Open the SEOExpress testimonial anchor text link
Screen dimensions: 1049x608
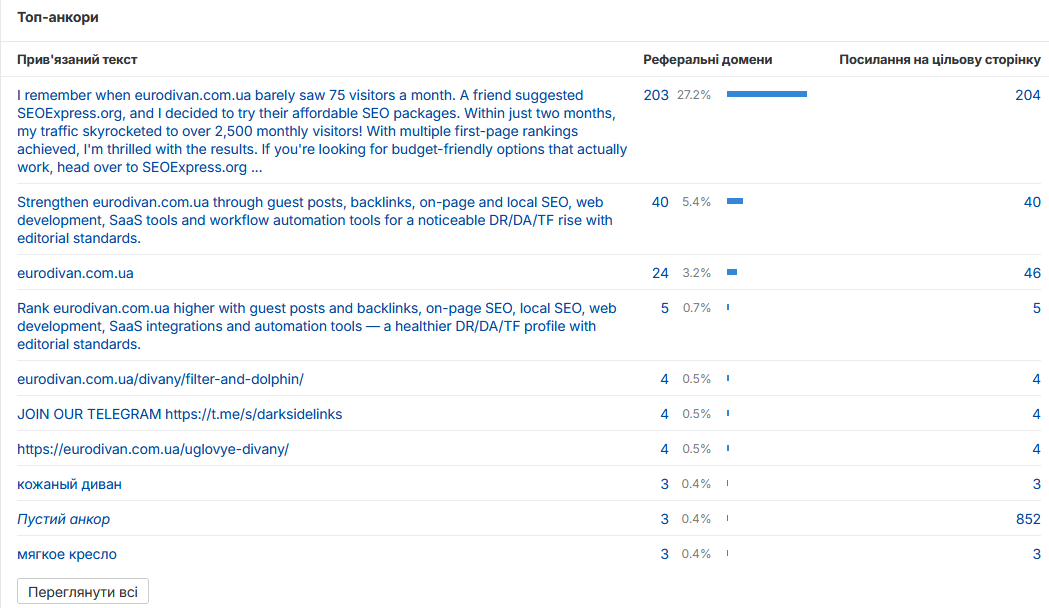click(x=322, y=131)
